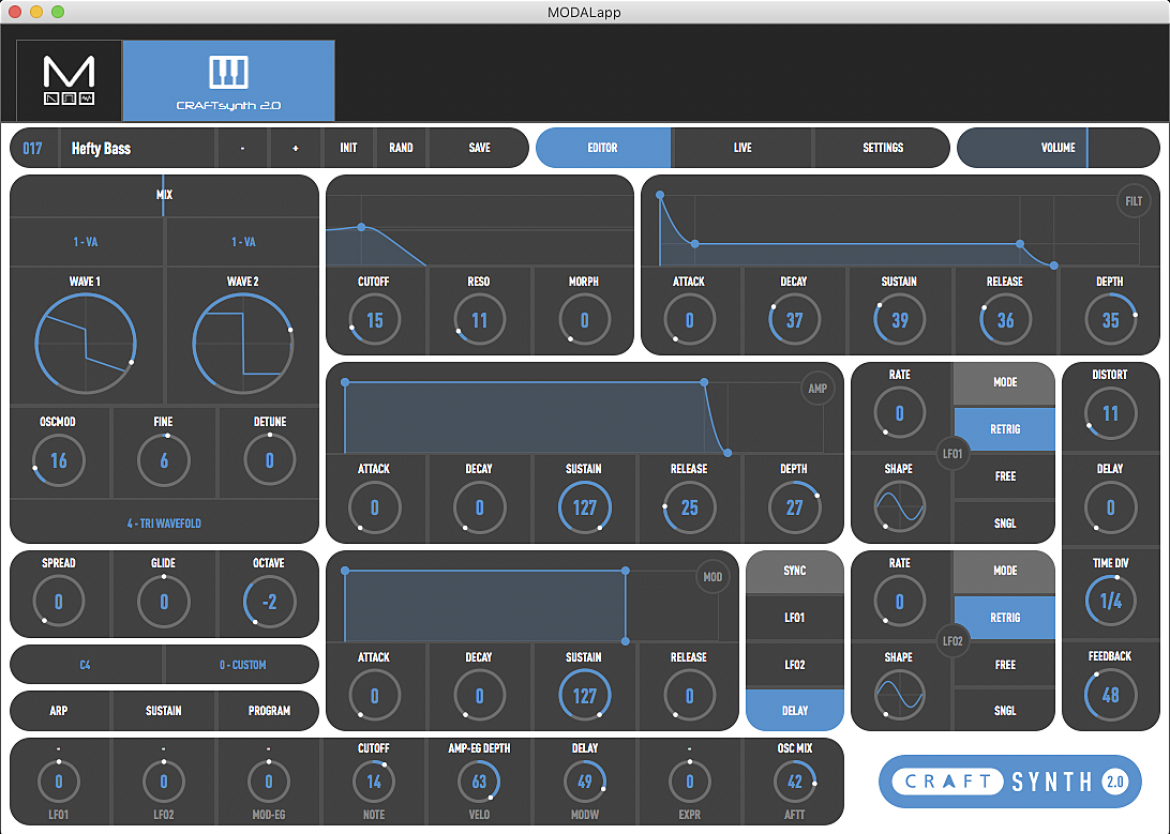Screen dimensions: 1170x834
Task: Select the CRAFTsynth 2.0 keyboard device tab
Action: tap(228, 81)
